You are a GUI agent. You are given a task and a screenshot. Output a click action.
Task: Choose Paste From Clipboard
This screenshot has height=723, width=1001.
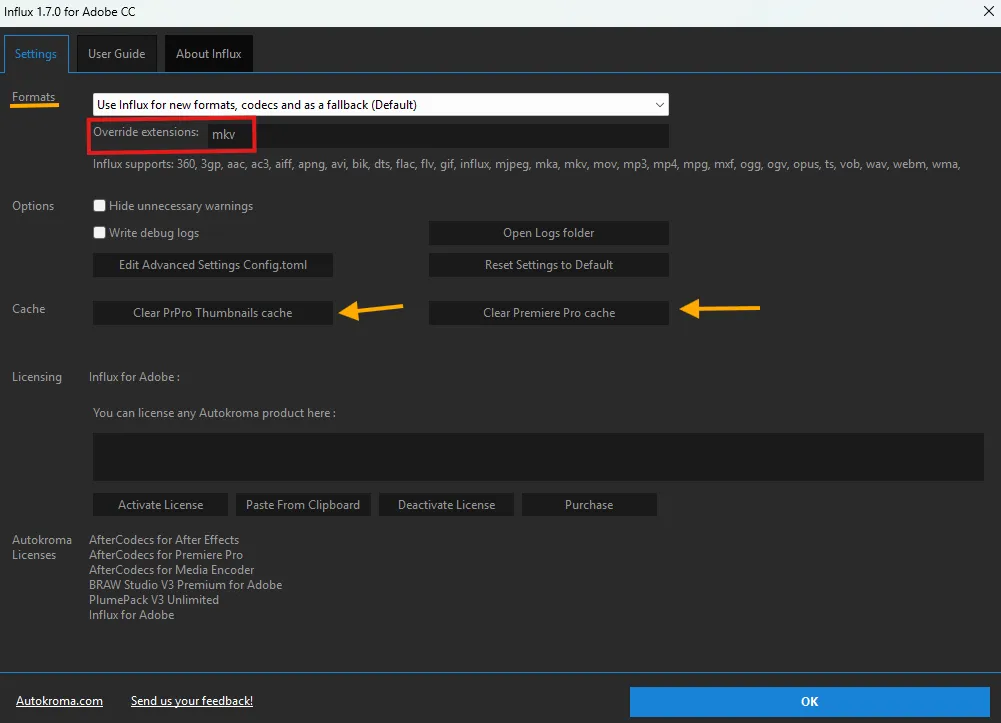pos(303,505)
